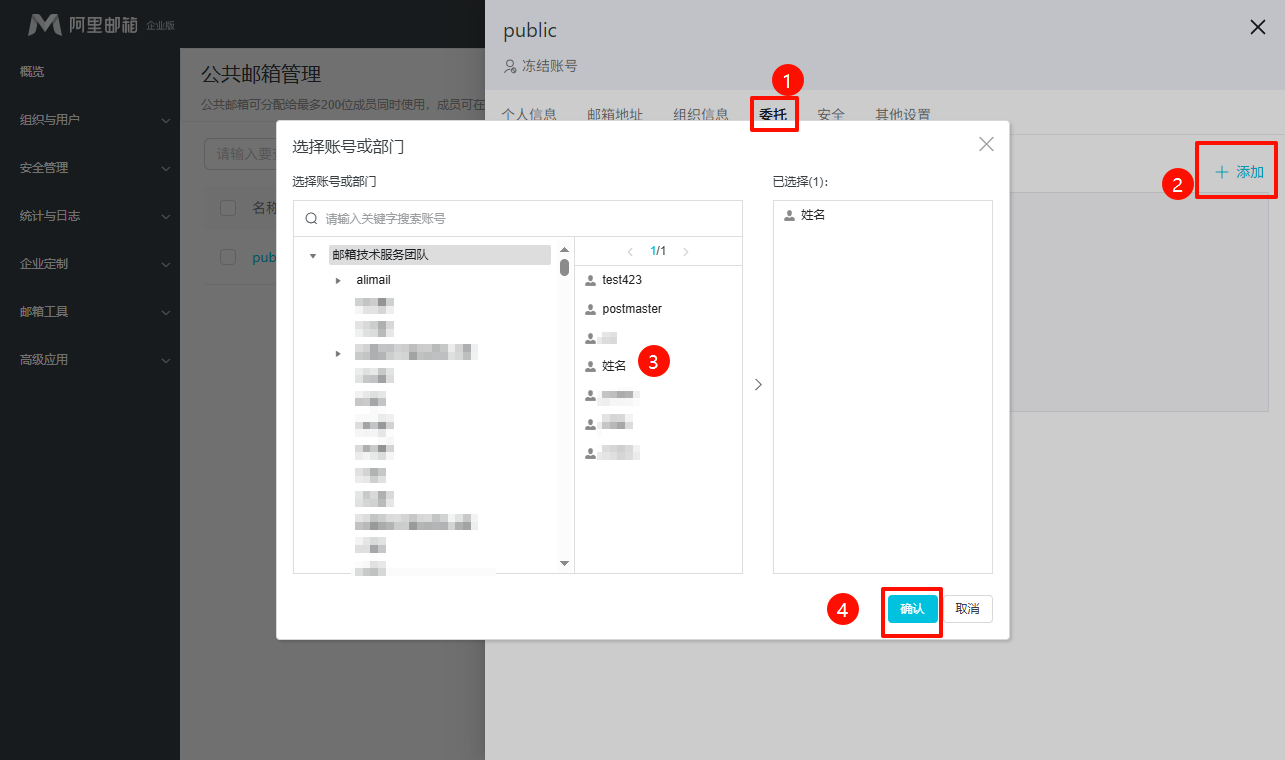Viewport: 1285px width, 760px height.
Task: Click the freeze account icon under public
Action: (x=510, y=66)
